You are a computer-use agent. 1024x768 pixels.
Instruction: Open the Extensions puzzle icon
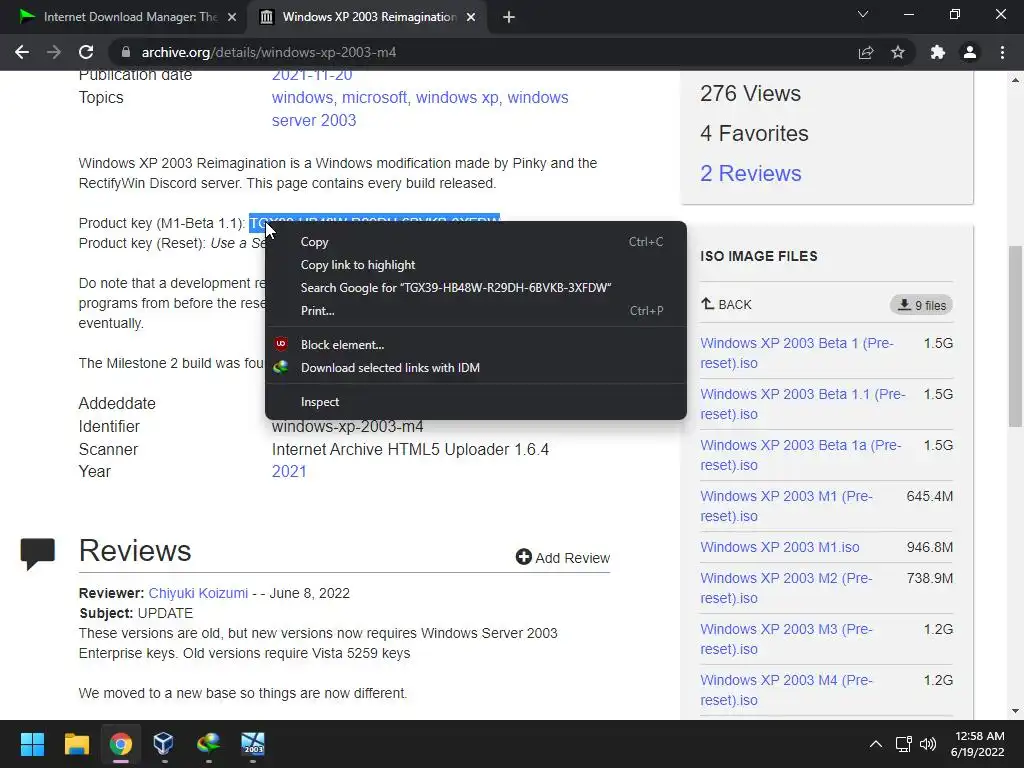938,52
